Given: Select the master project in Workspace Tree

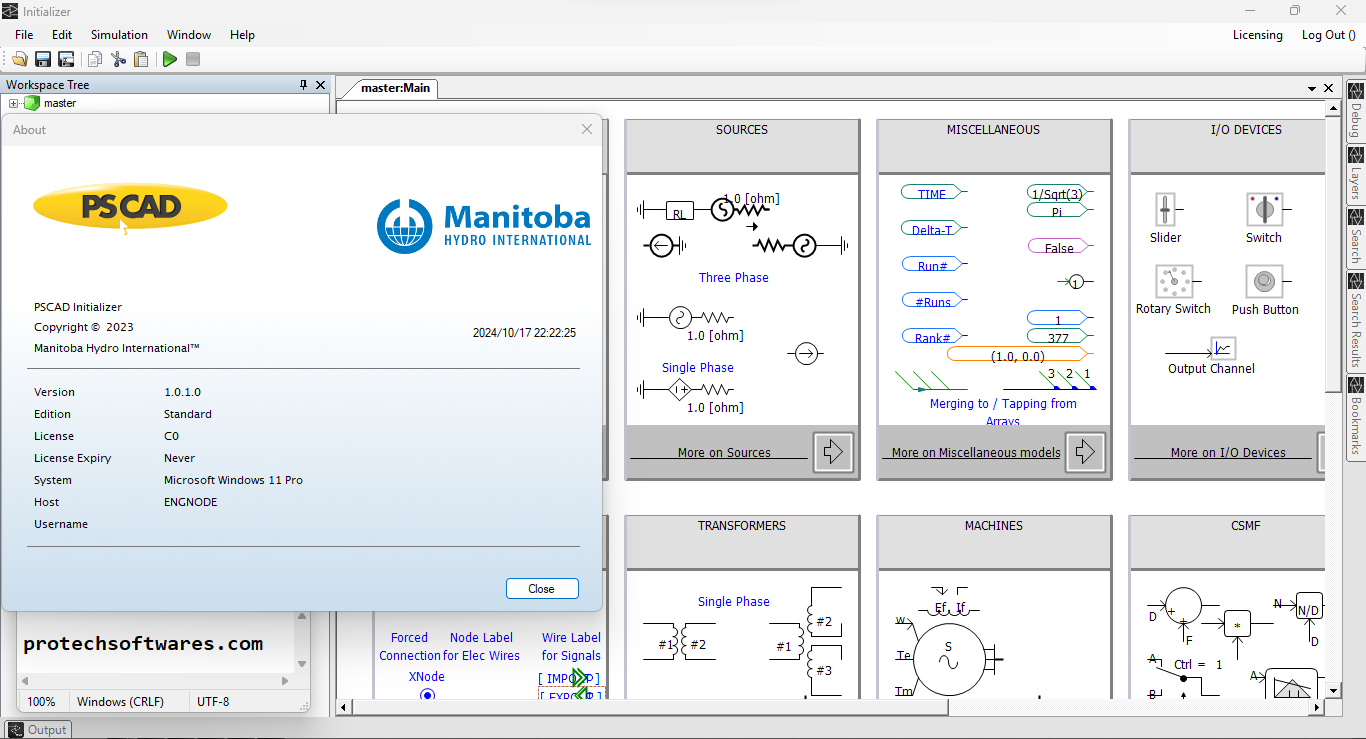Looking at the screenshot, I should [59, 103].
